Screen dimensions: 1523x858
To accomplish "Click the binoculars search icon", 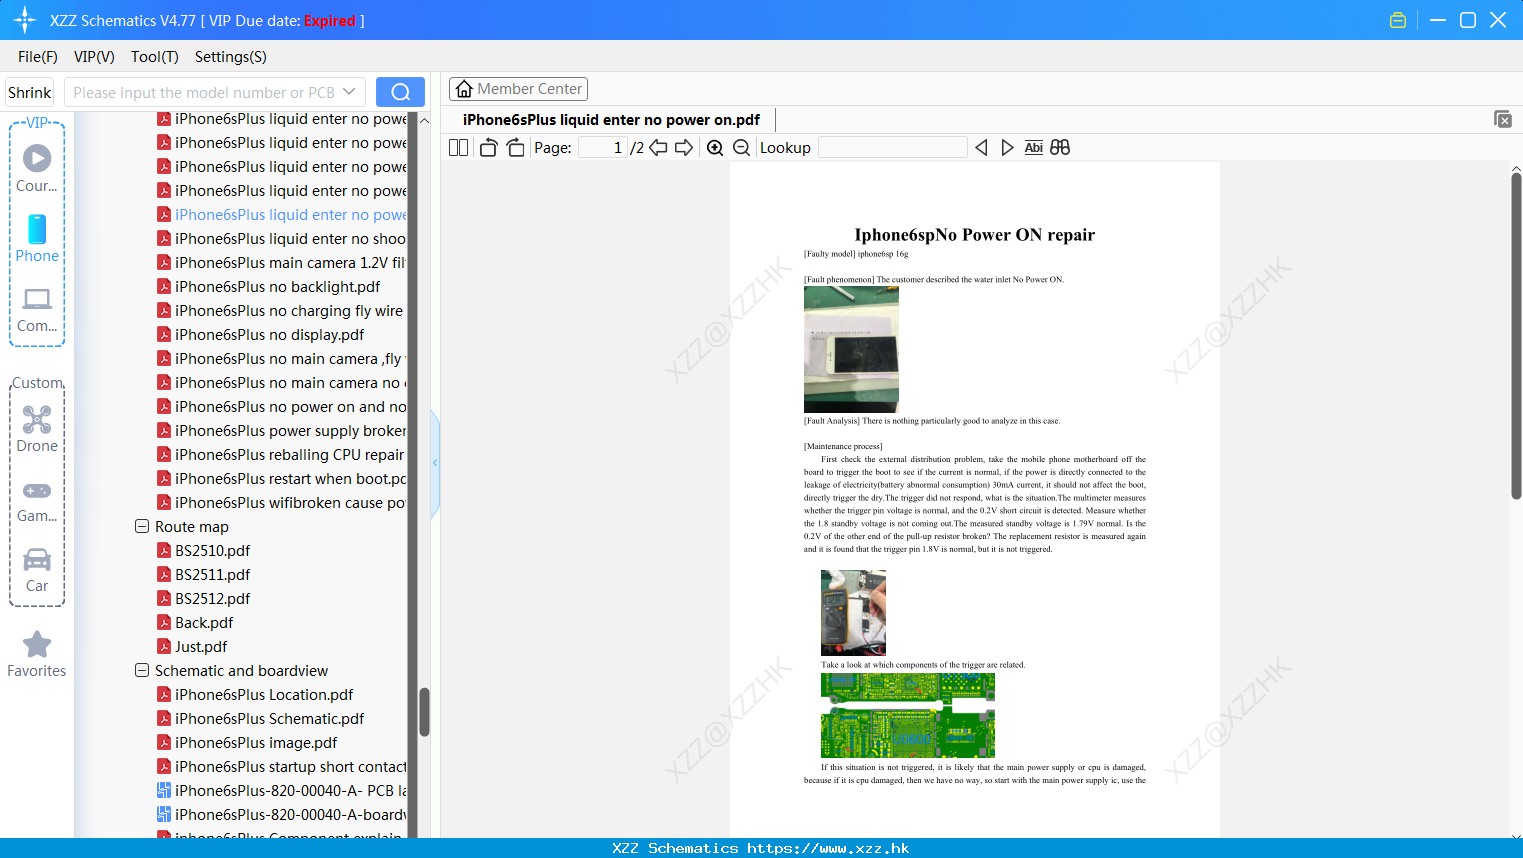I will pyautogui.click(x=1060, y=148).
